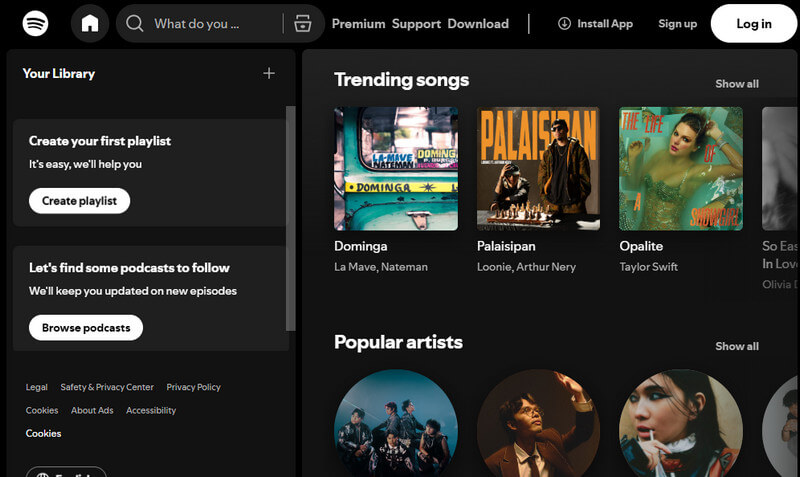Click the Trending songs heading
Viewport: 800px width, 477px height.
tap(402, 80)
